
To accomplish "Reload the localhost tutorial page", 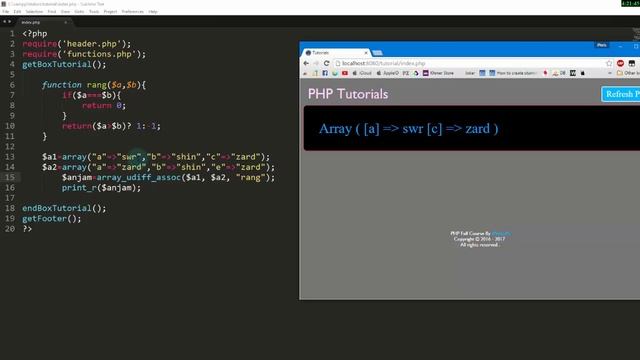I will tap(326, 63).
